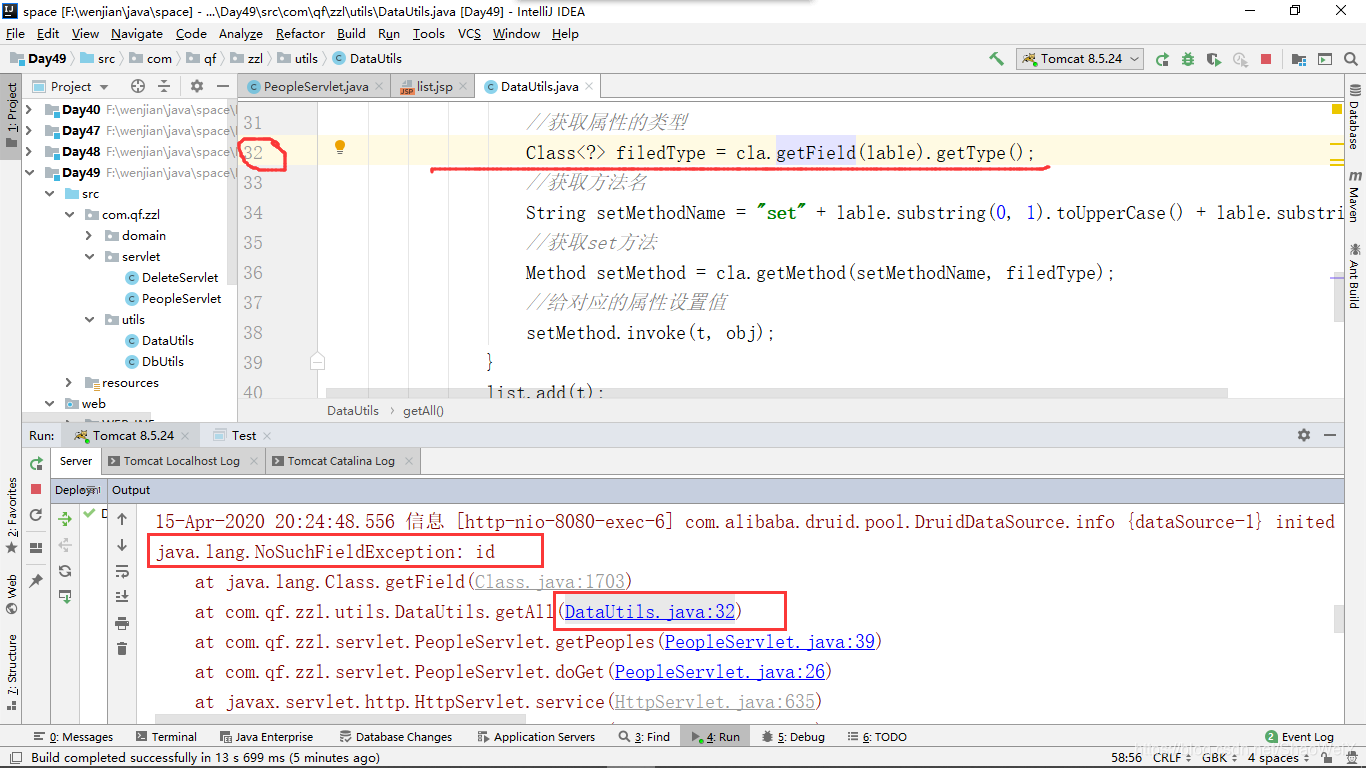
Task: Click the Rerun icon in the top toolbar
Action: 1162,59
